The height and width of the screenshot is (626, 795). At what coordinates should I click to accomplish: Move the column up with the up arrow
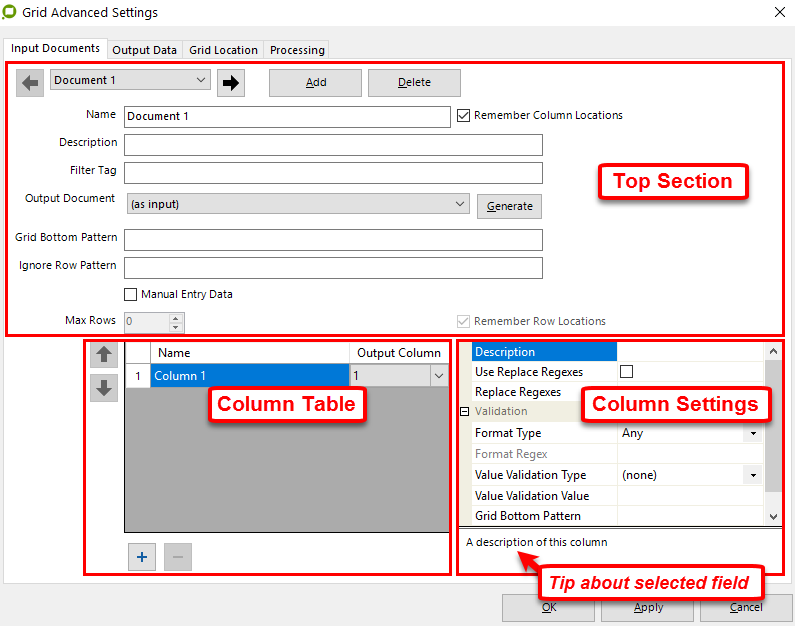coord(104,355)
